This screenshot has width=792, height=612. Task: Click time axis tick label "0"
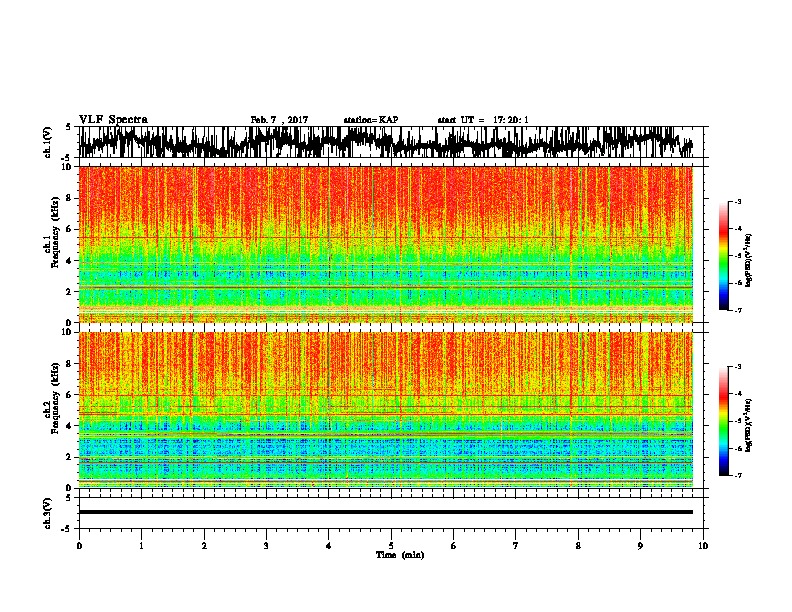79,546
